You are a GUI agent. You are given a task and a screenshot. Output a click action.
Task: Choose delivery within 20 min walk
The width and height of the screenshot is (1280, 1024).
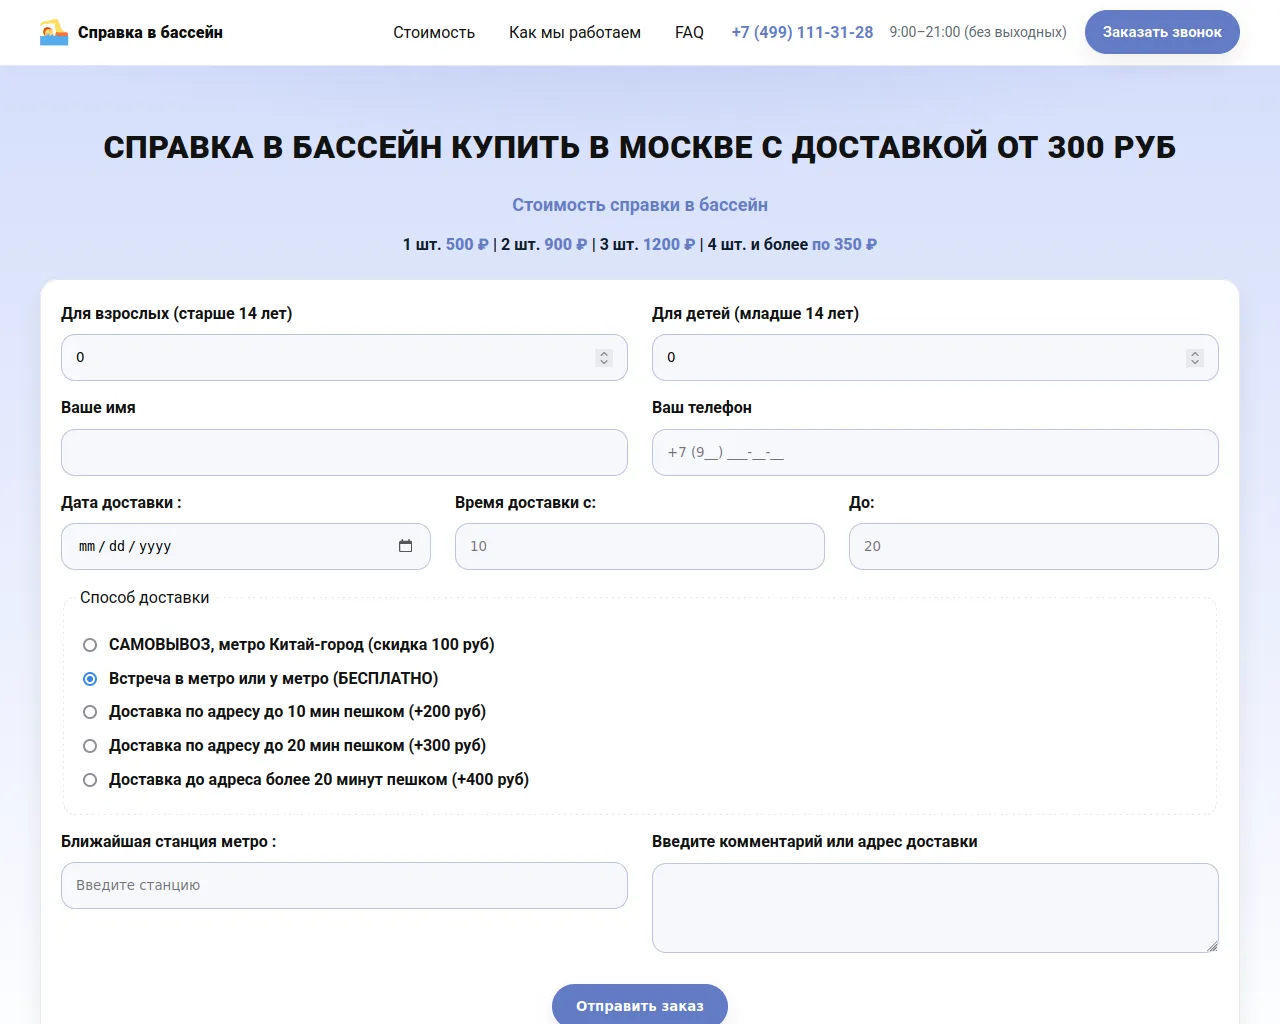[x=90, y=746]
